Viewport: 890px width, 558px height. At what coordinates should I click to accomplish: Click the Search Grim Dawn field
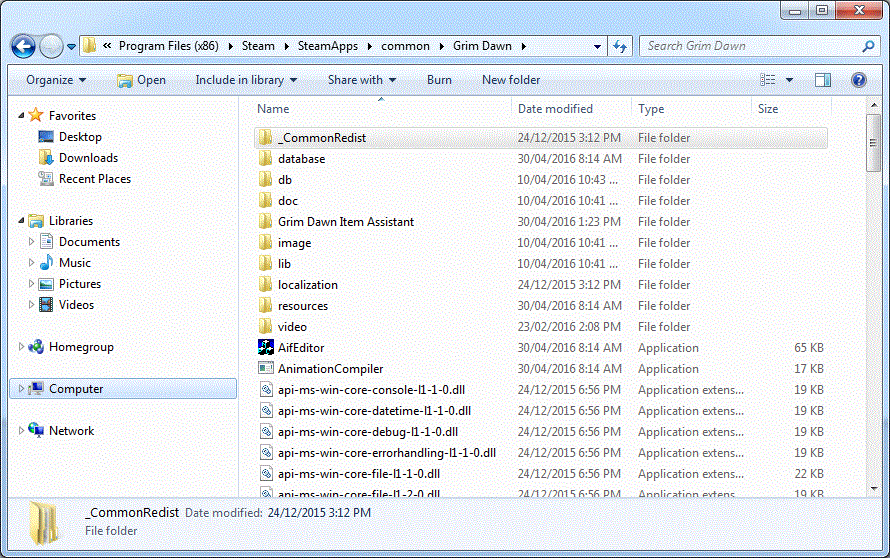750,46
